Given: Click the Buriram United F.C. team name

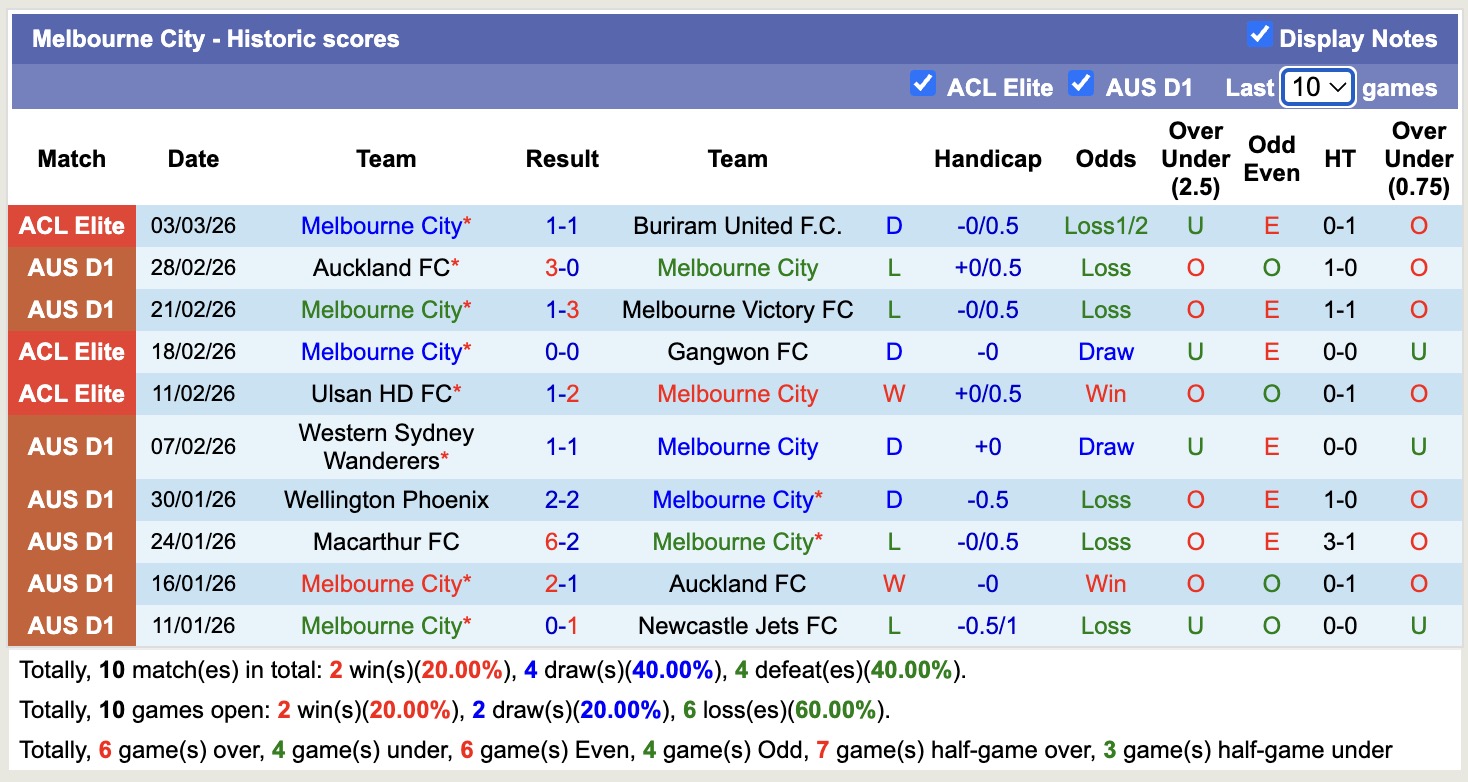Looking at the screenshot, I should tap(737, 225).
